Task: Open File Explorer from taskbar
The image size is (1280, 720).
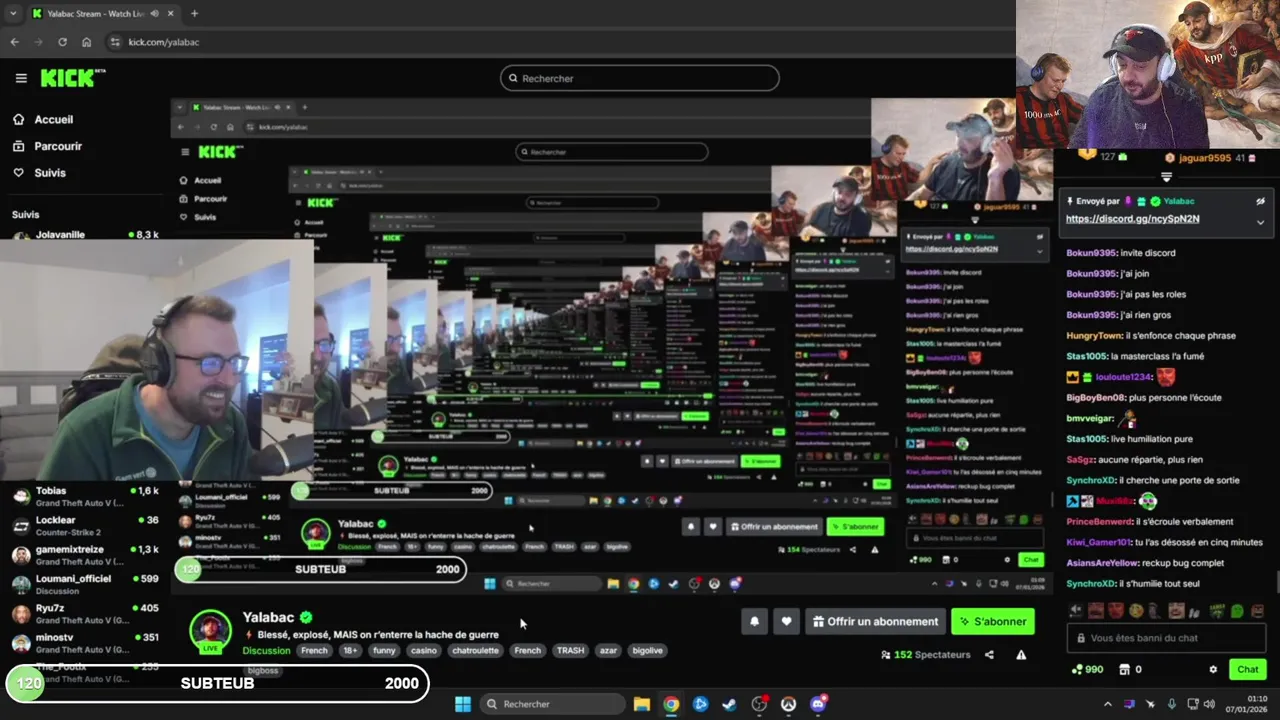Action: [x=642, y=704]
